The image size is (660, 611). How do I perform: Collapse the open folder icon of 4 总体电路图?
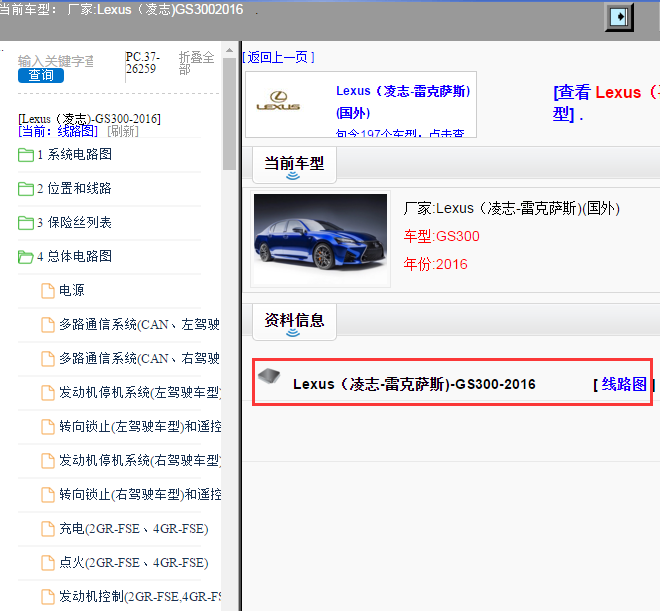[26, 257]
